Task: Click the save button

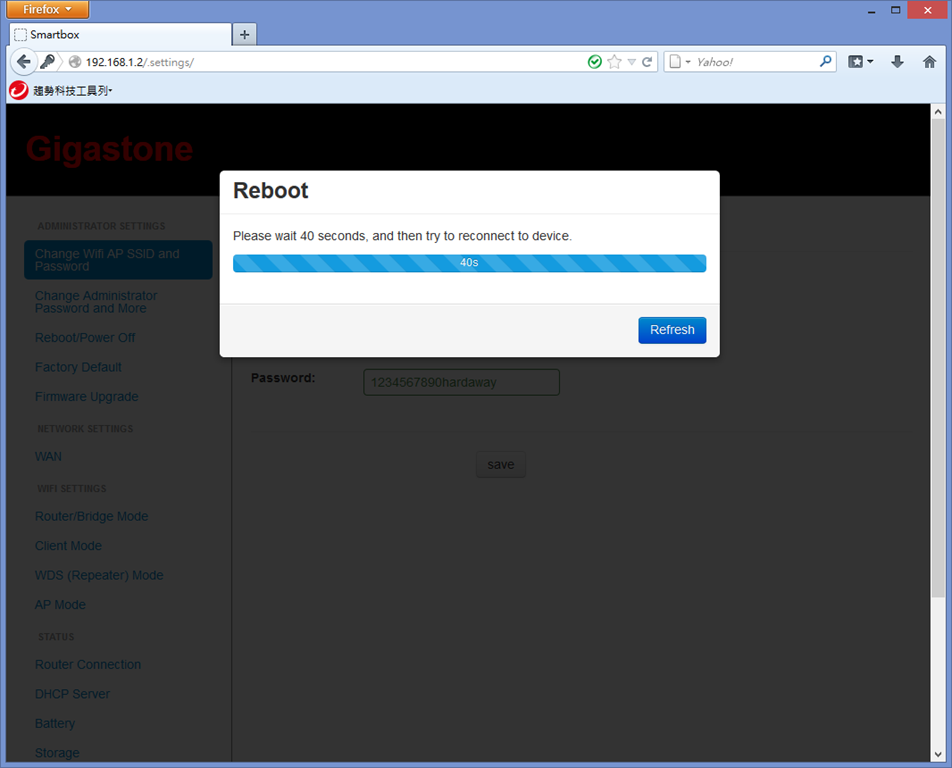Action: (x=501, y=464)
